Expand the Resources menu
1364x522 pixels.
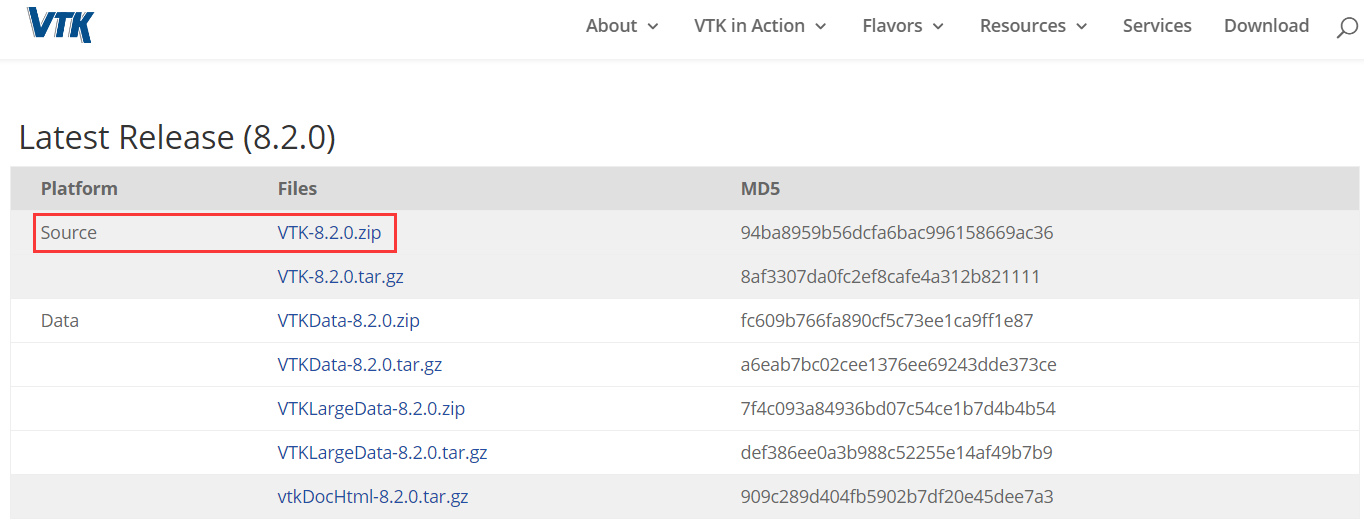1033,26
